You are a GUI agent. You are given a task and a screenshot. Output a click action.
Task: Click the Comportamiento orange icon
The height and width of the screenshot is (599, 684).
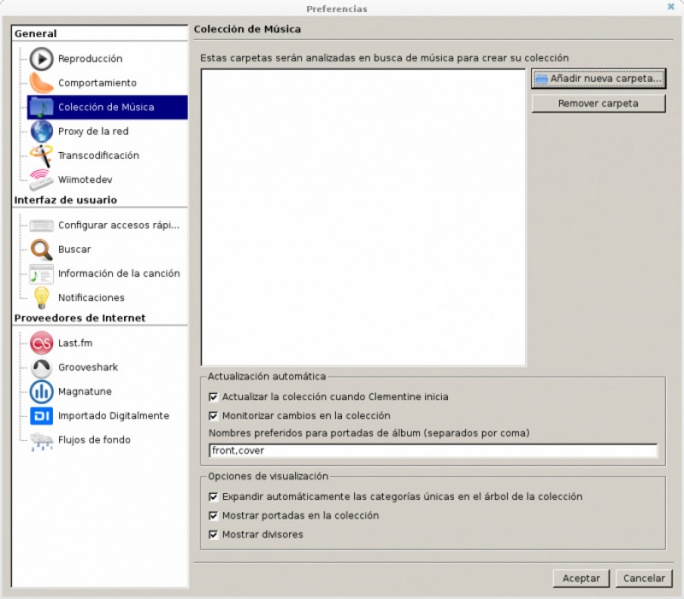pyautogui.click(x=41, y=83)
